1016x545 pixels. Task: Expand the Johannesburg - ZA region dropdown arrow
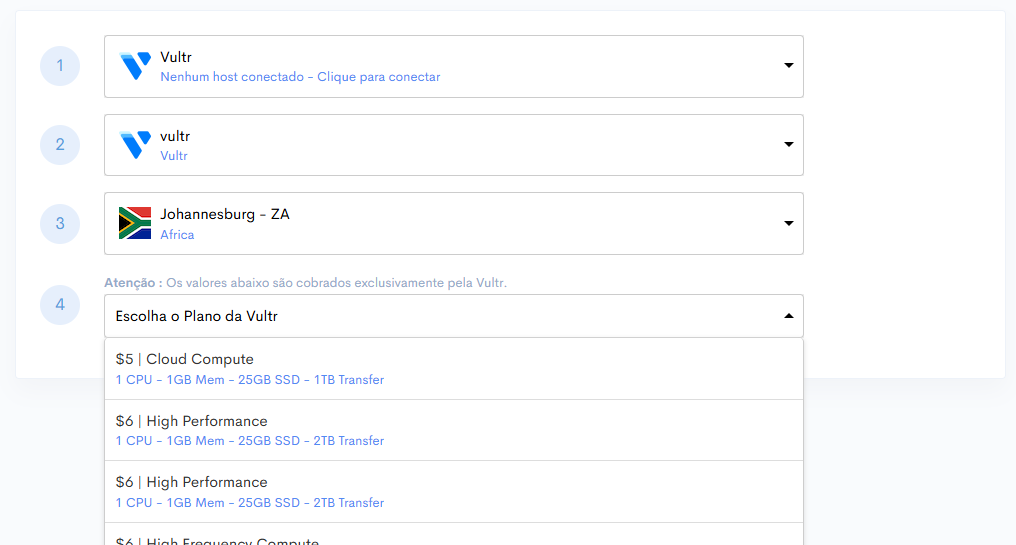tap(789, 224)
